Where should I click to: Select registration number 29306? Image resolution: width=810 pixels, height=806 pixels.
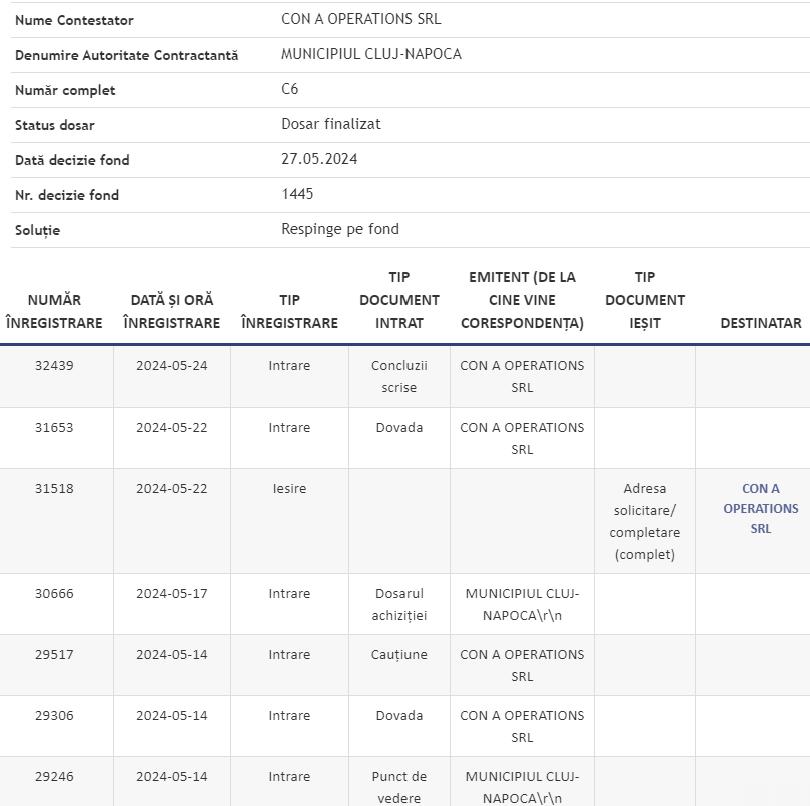coord(54,716)
